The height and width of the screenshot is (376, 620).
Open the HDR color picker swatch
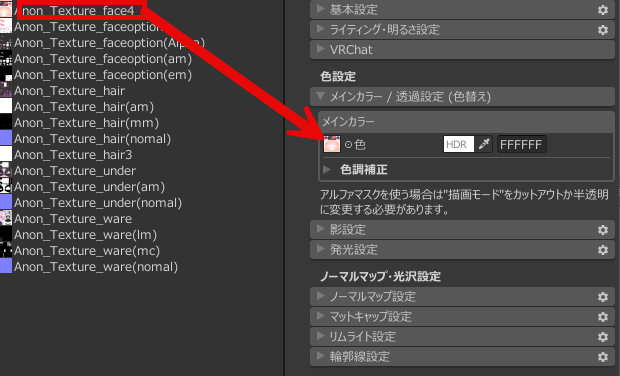(459, 144)
